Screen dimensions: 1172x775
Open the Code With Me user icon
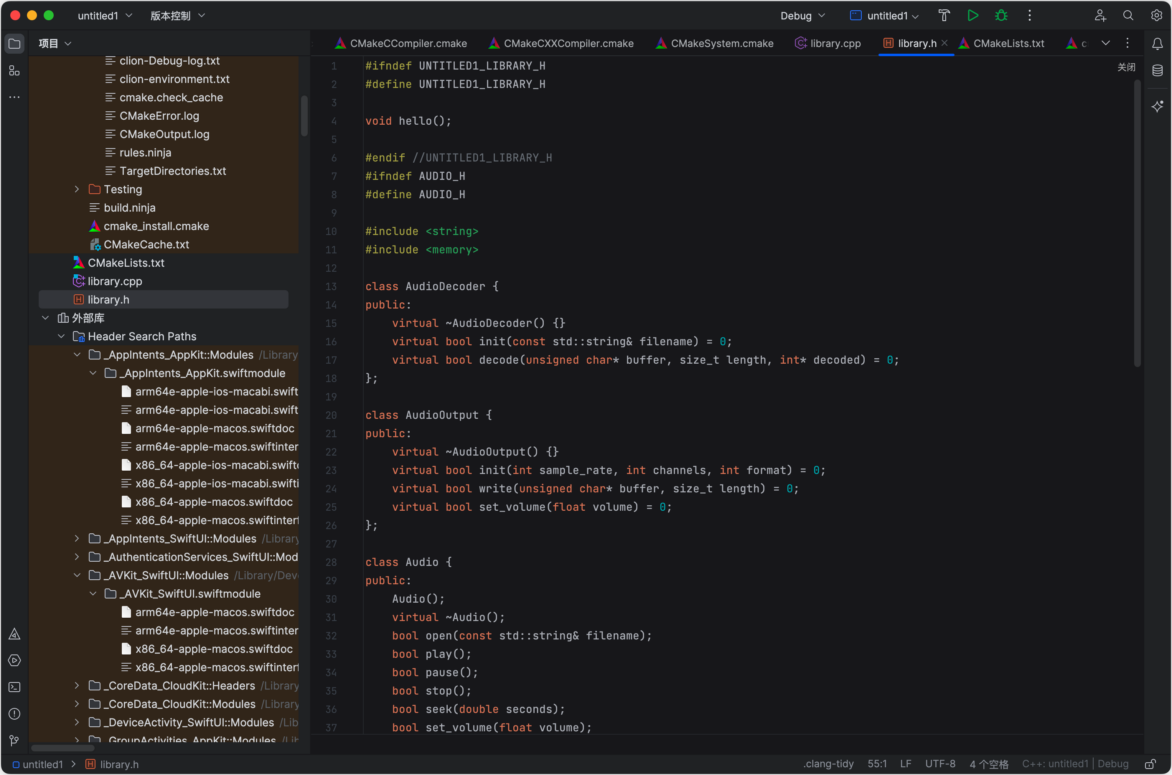coord(1099,16)
